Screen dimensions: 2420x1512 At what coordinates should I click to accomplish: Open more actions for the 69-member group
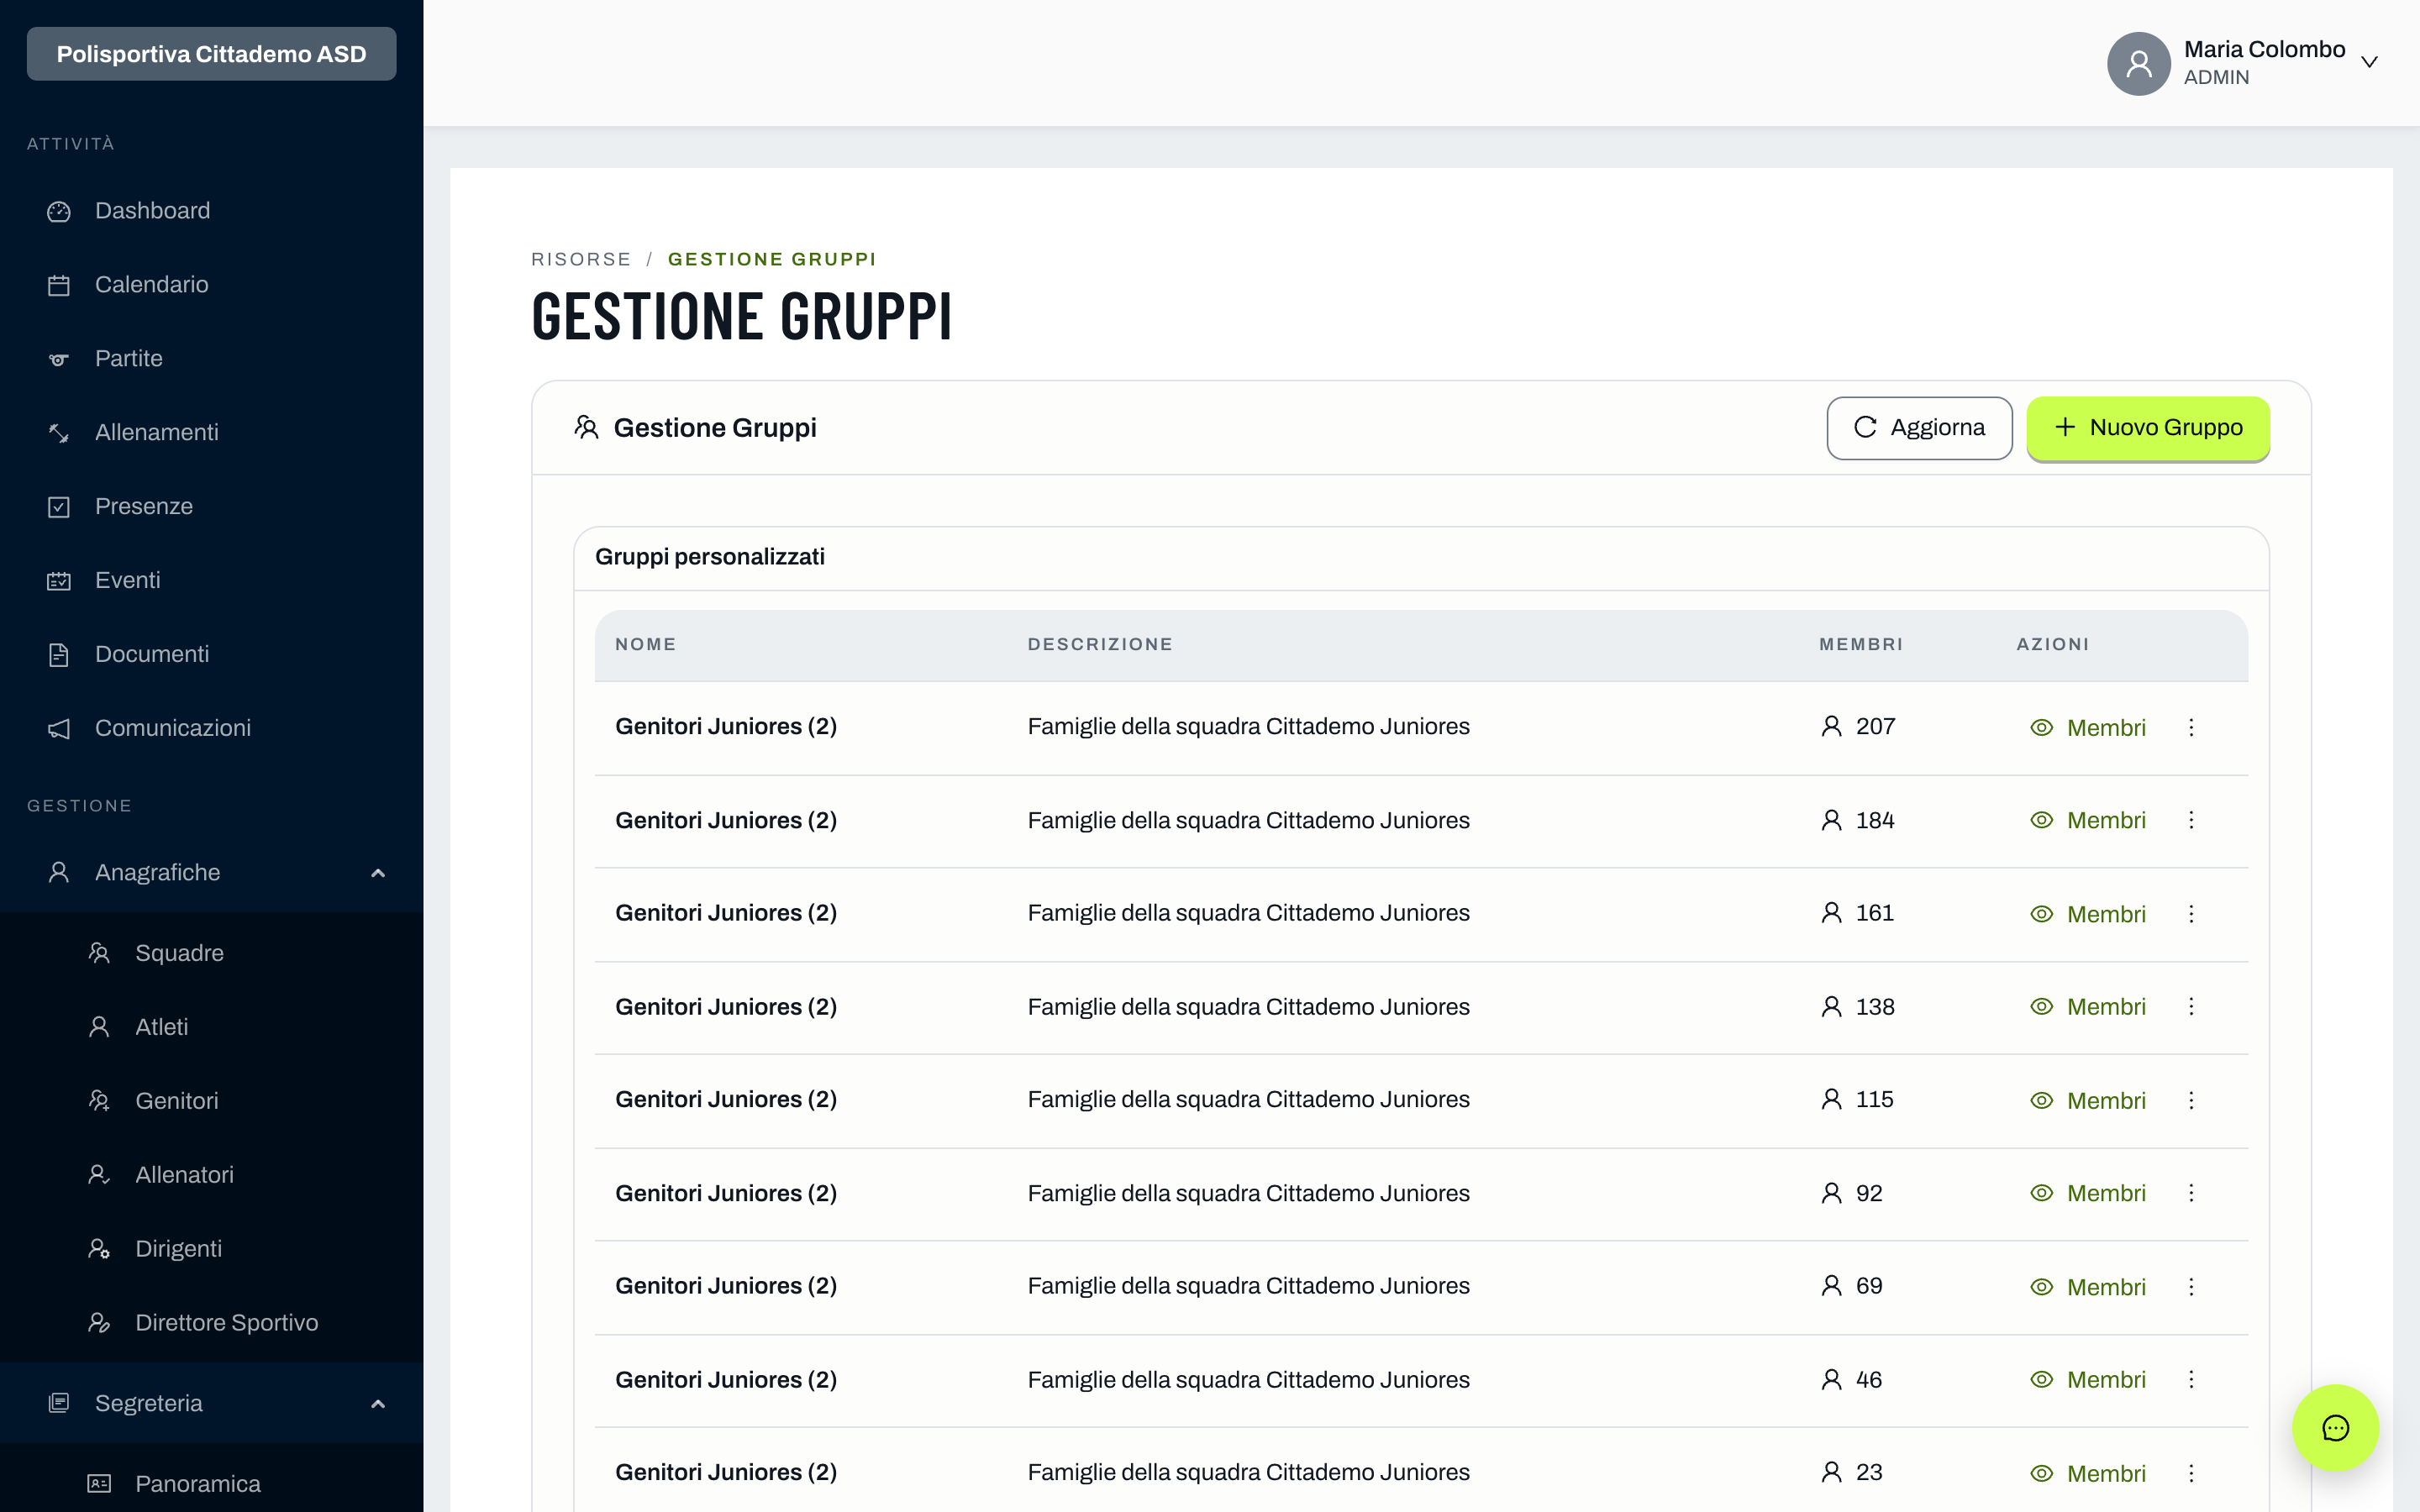[x=2191, y=1287]
